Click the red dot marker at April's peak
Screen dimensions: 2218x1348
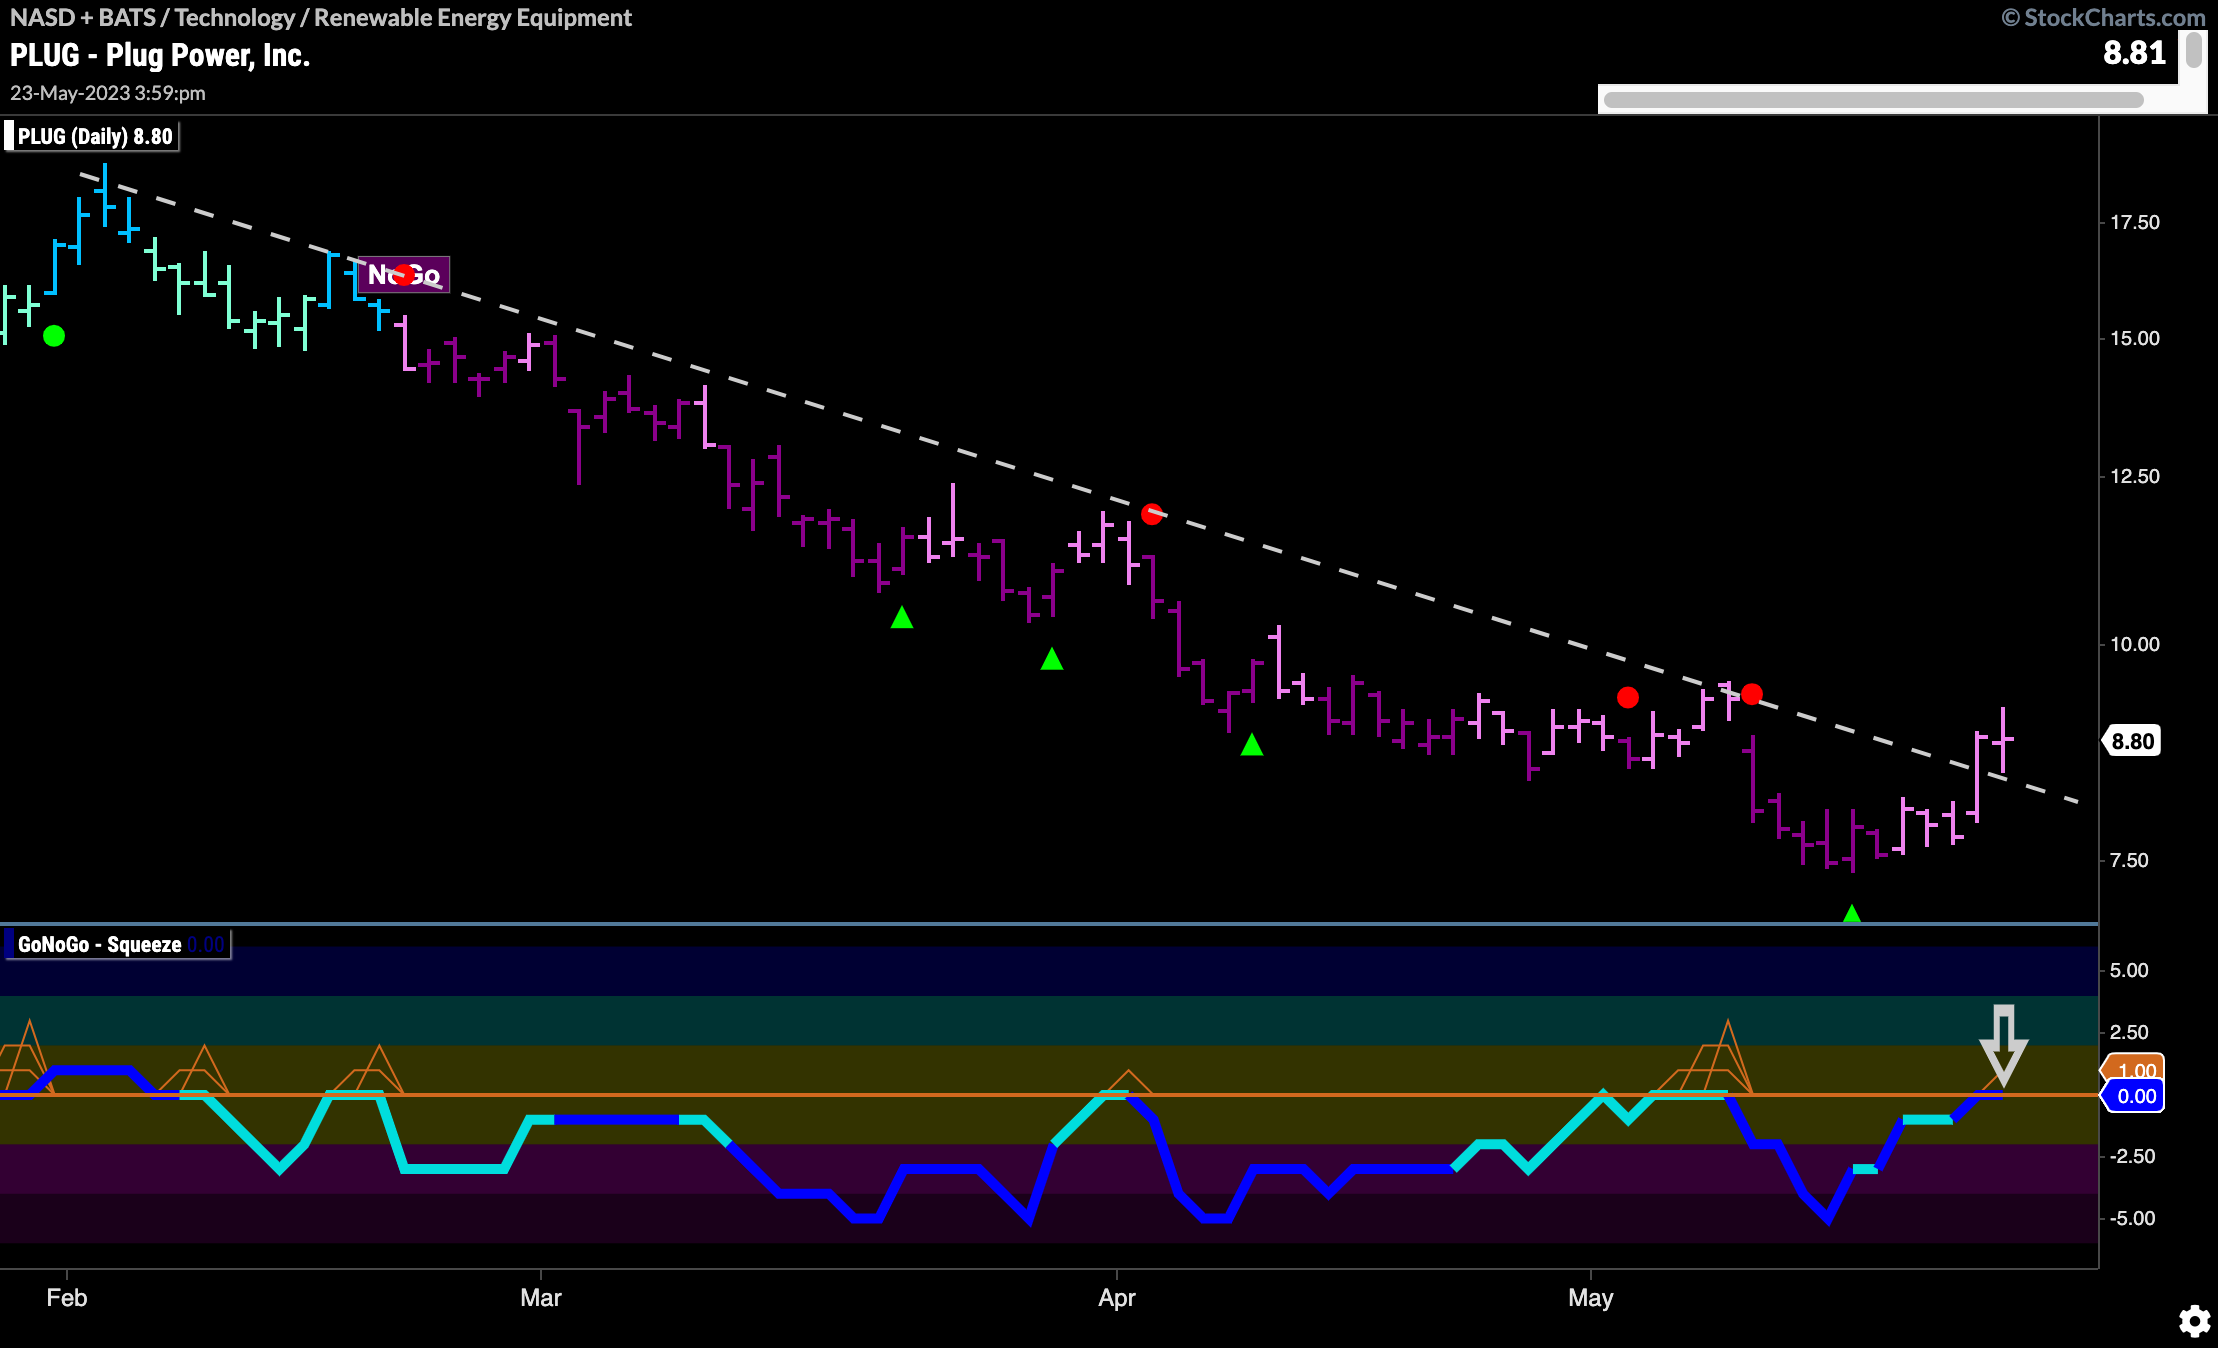1152,514
